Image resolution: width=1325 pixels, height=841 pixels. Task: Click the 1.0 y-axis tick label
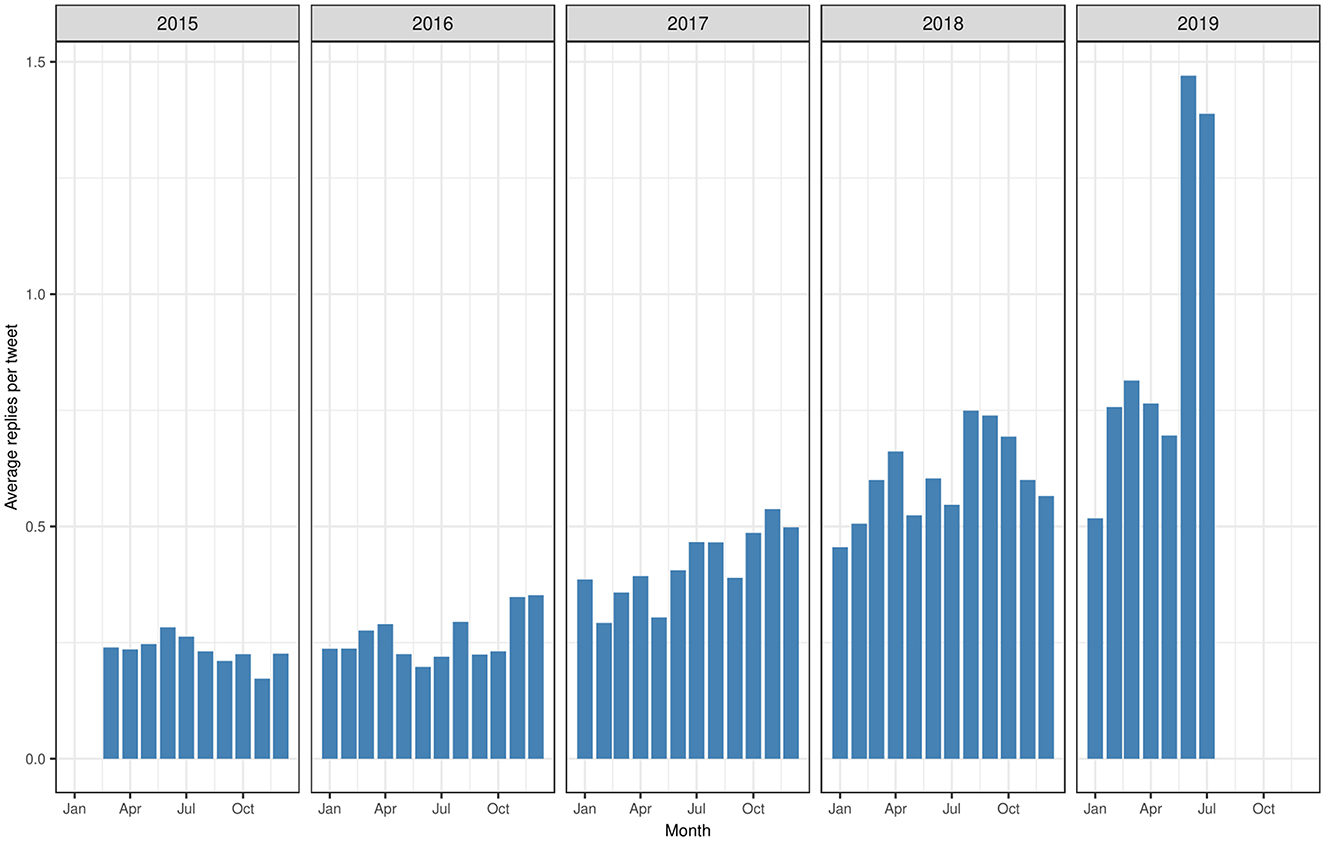pos(38,294)
